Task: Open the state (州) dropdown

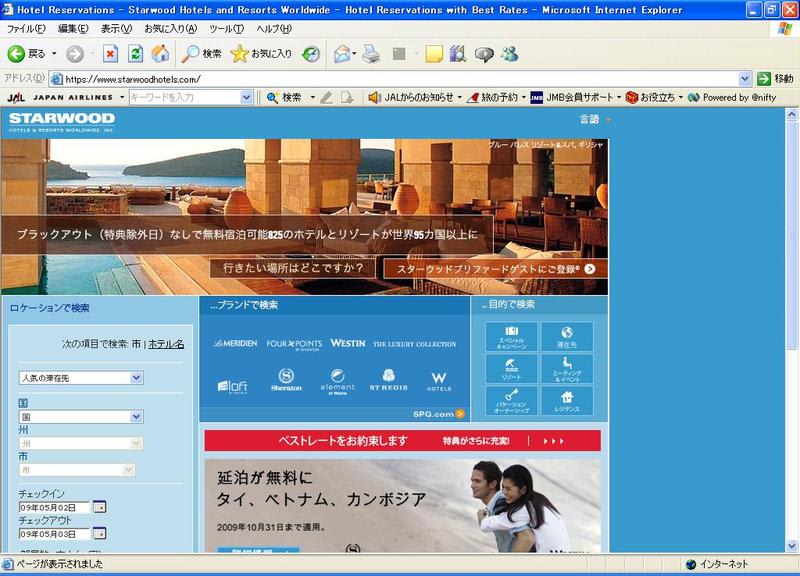Action: (81, 443)
